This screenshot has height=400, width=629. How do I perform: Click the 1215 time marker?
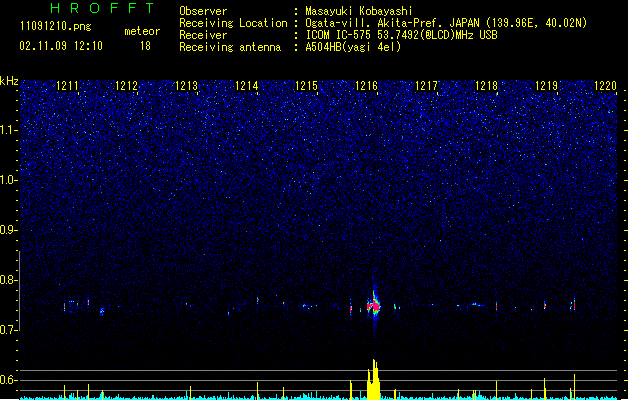(x=306, y=86)
